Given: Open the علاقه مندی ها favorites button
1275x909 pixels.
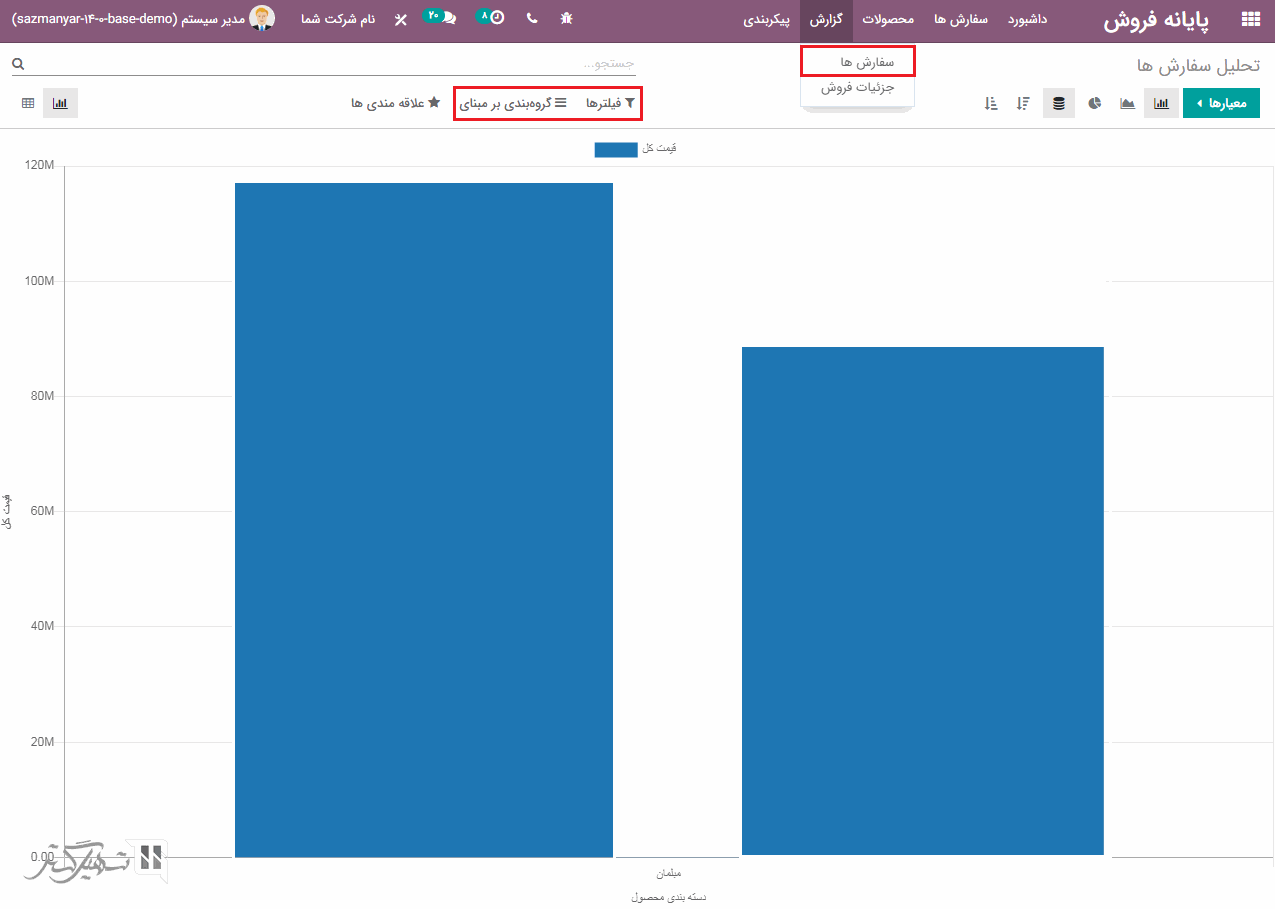Looking at the screenshot, I should click(395, 103).
